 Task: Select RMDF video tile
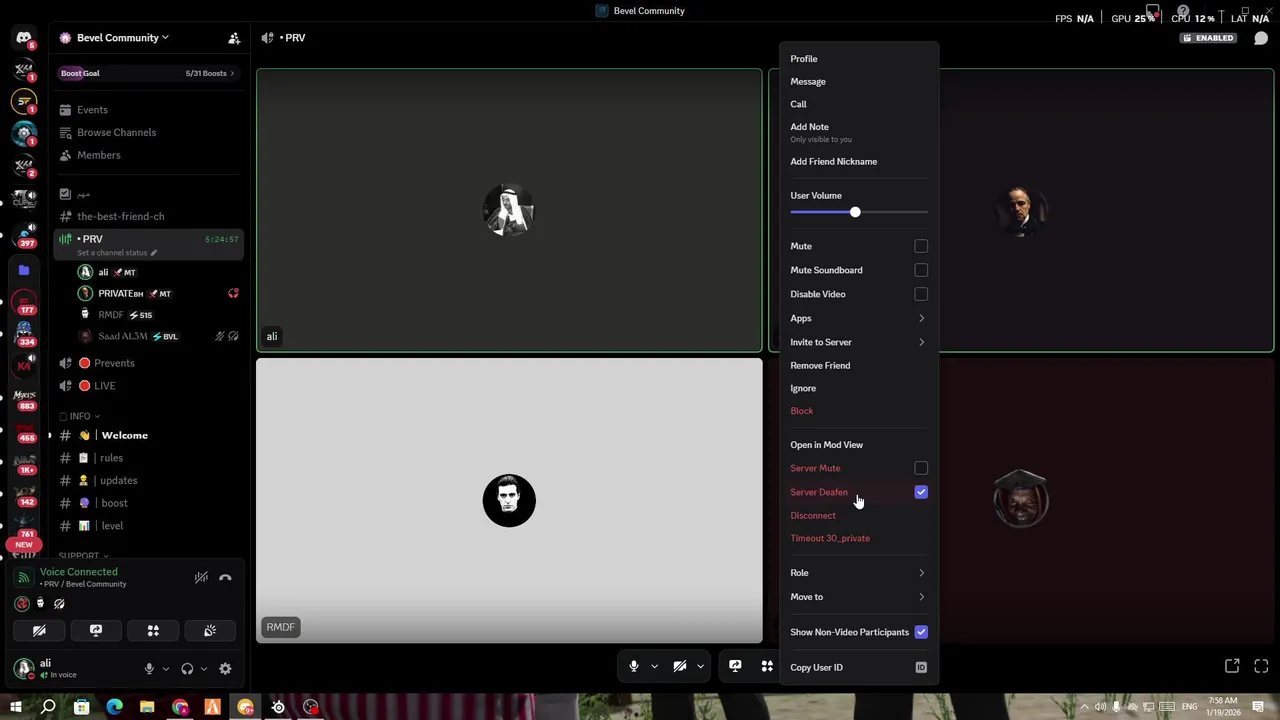tap(509, 500)
